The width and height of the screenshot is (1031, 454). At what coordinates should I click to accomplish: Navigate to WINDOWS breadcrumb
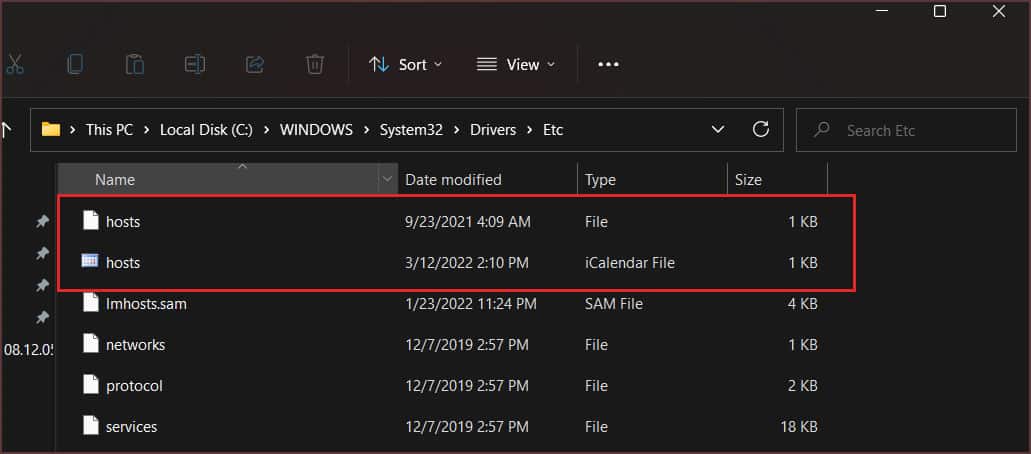(x=316, y=130)
